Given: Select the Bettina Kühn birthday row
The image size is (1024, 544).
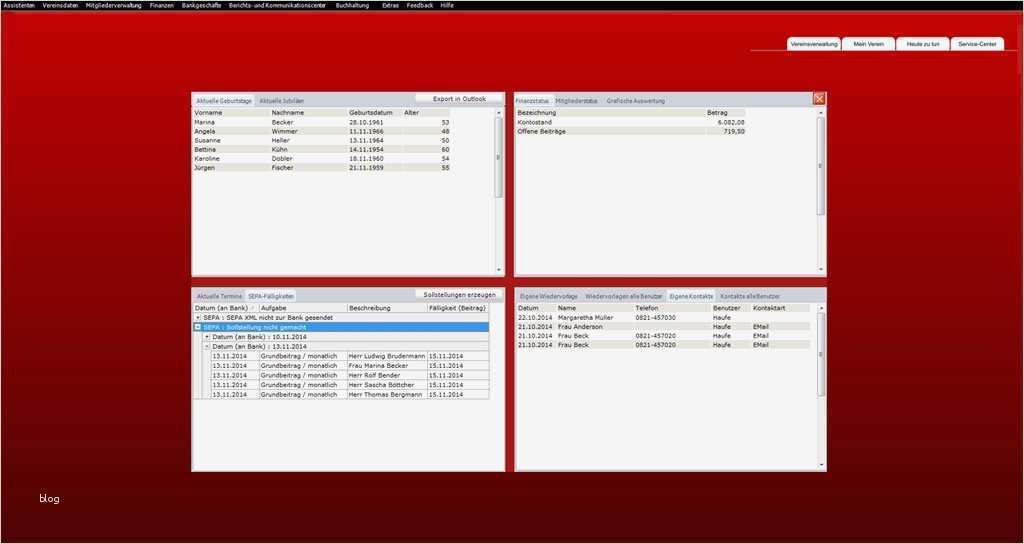Looking at the screenshot, I should pos(322,150).
